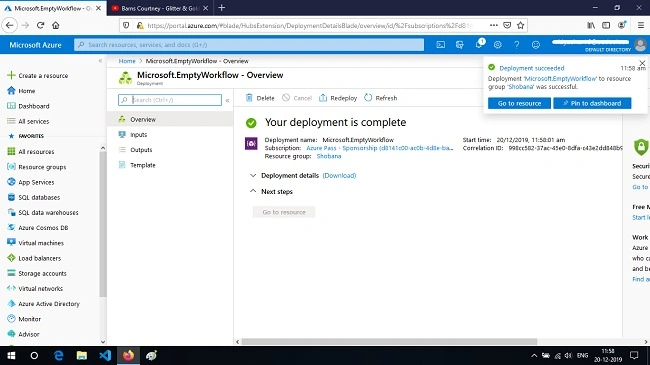This screenshot has width=650, height=365.
Task: Click the Go to resource button under Next steps
Action: tap(284, 212)
